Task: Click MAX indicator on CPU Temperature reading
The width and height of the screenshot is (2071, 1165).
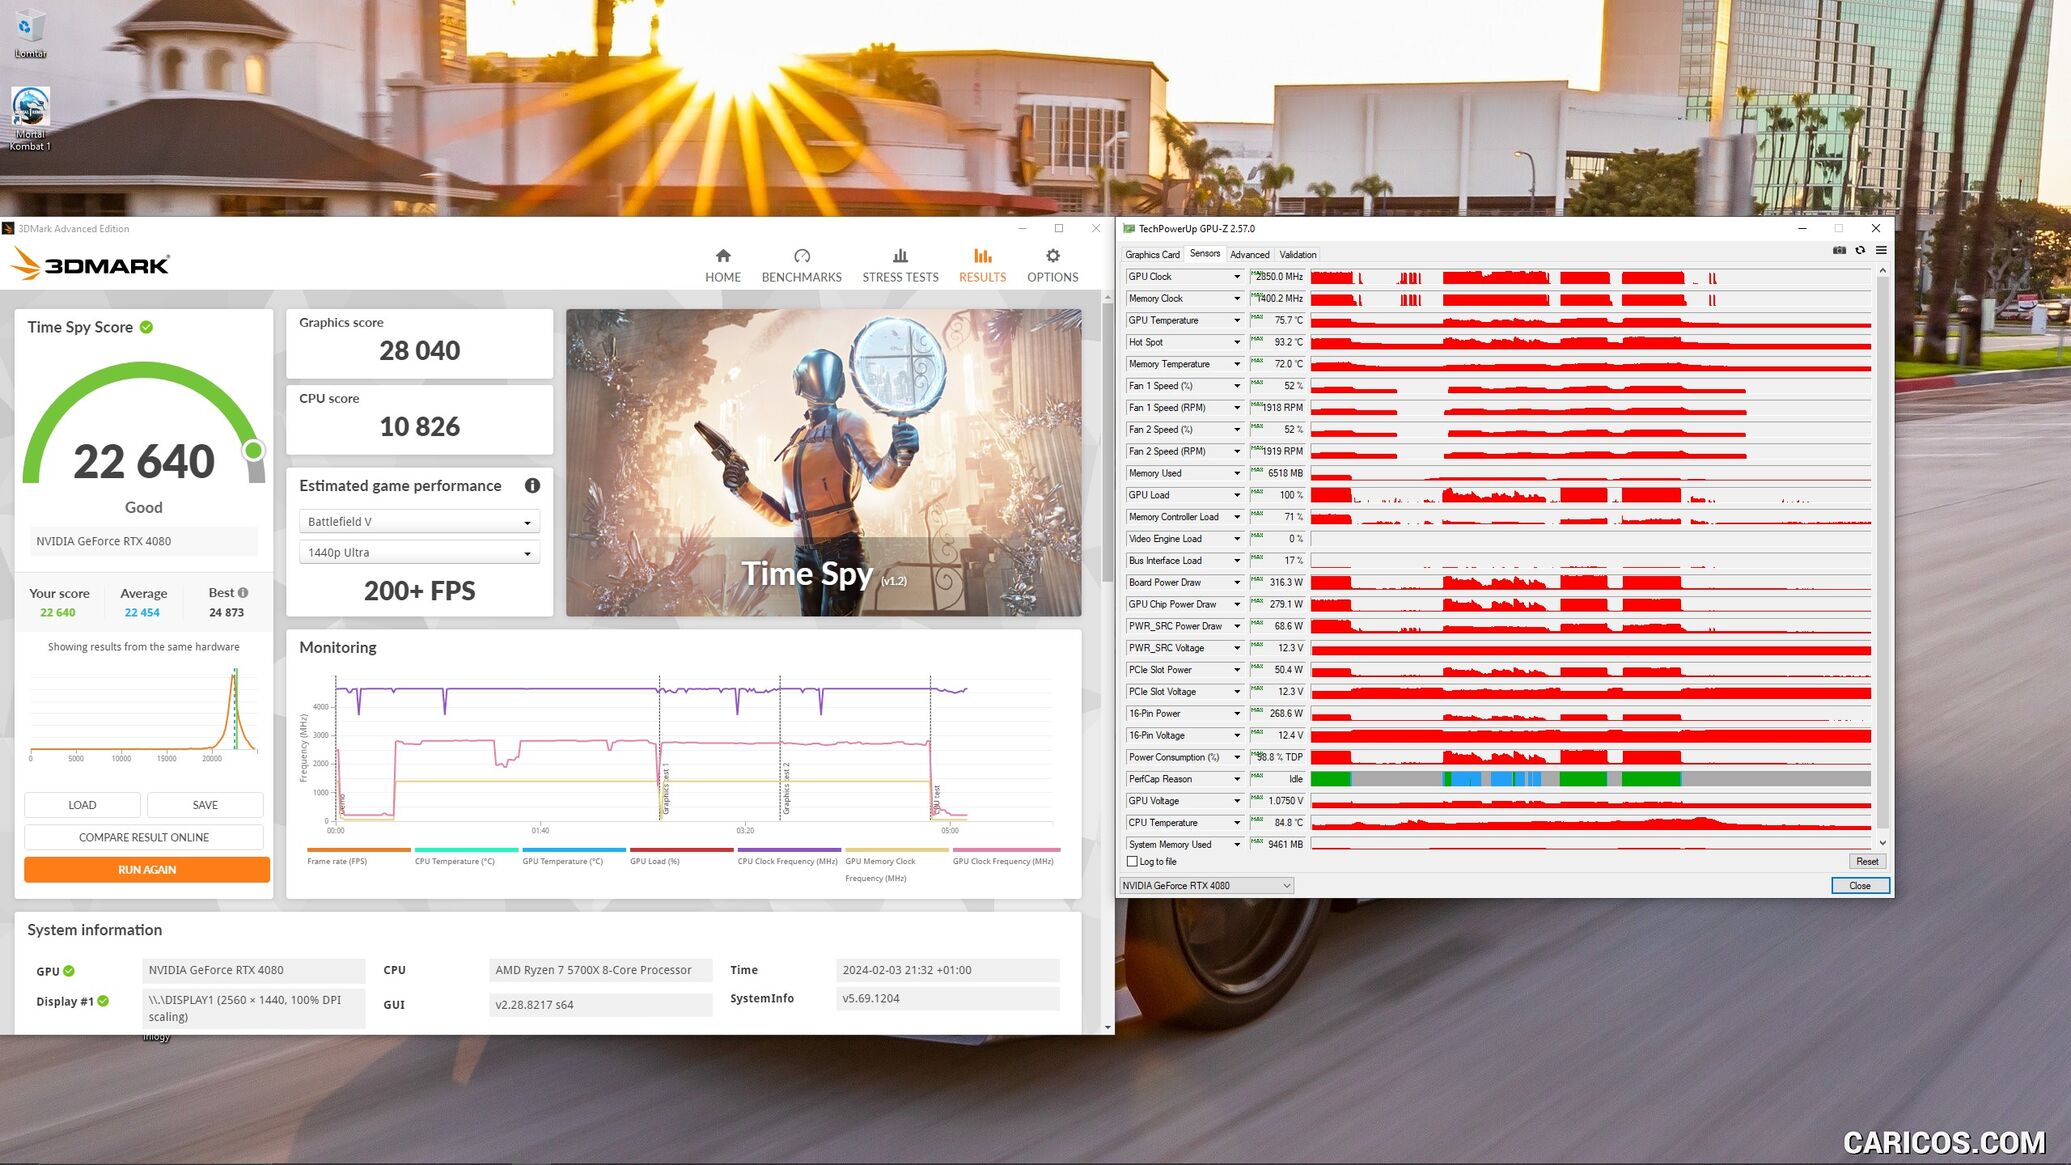Action: pos(1257,819)
